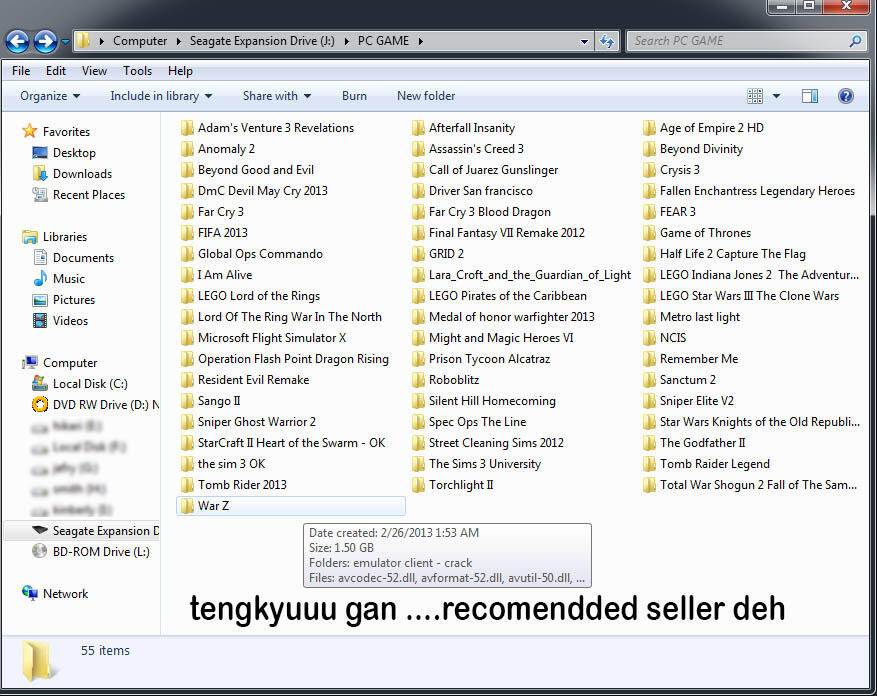Screen dimensions: 877x696
Task: Open the view options dropdown arrow
Action: point(776,96)
